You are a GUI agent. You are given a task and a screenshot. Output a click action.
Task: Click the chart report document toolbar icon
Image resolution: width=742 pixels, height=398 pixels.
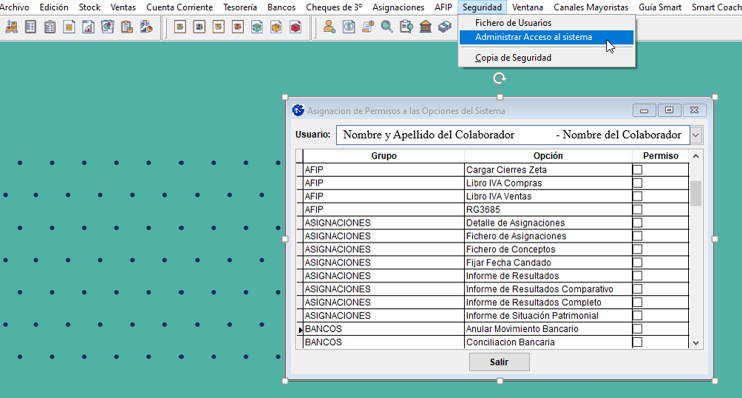pyautogui.click(x=88, y=27)
